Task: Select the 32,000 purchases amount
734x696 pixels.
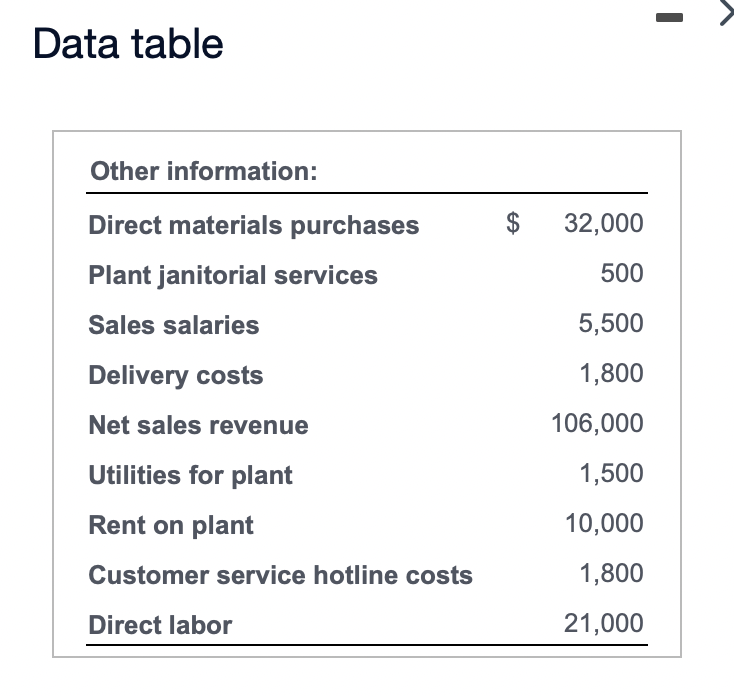Action: click(x=604, y=223)
